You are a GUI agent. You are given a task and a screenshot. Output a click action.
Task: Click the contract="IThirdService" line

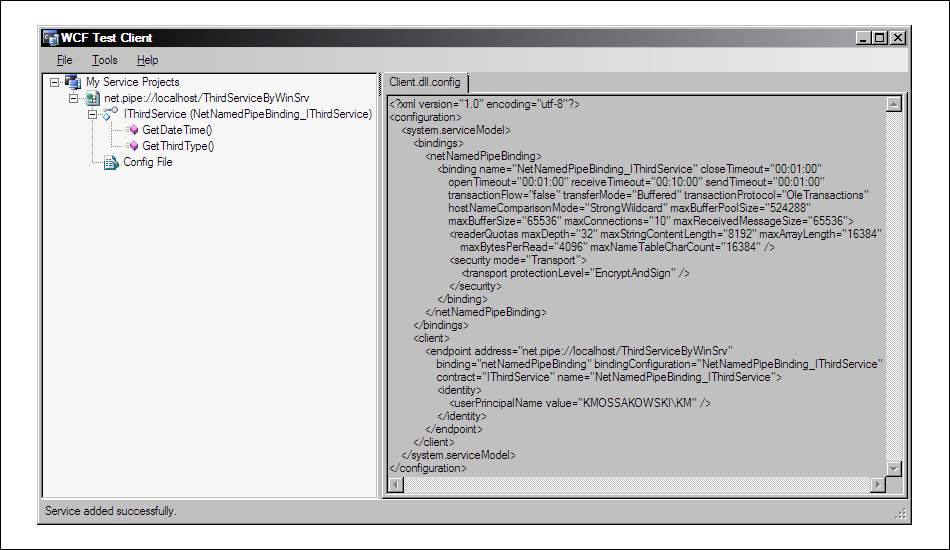click(609, 377)
